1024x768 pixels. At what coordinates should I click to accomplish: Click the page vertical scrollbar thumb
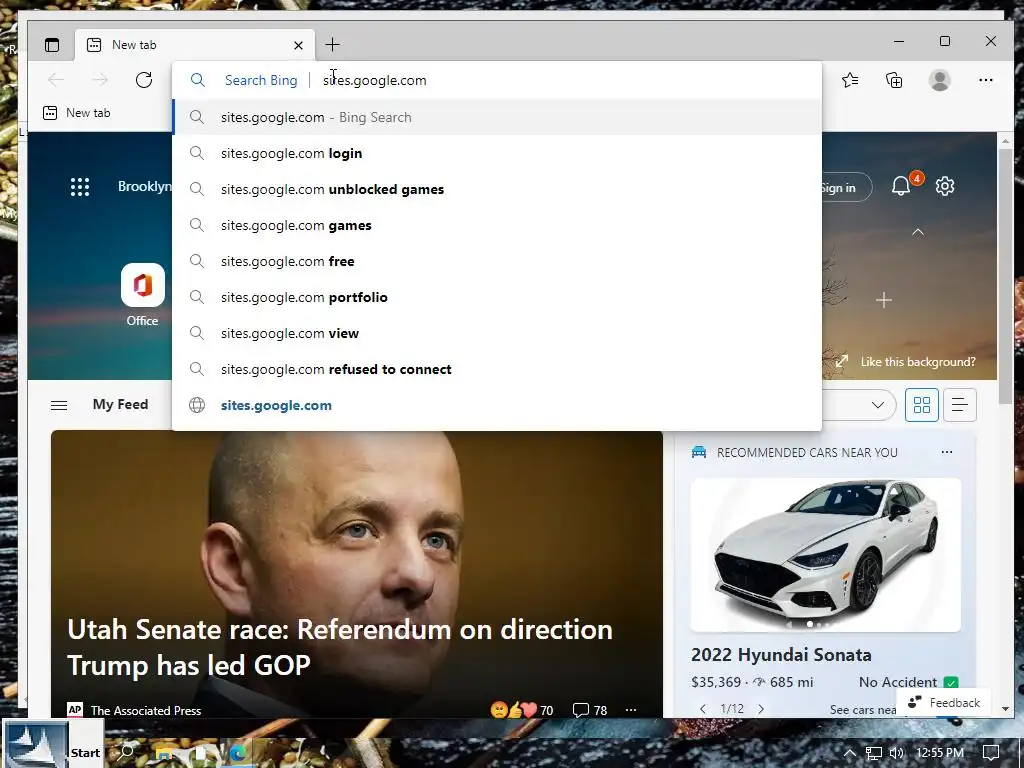pos(1005,276)
